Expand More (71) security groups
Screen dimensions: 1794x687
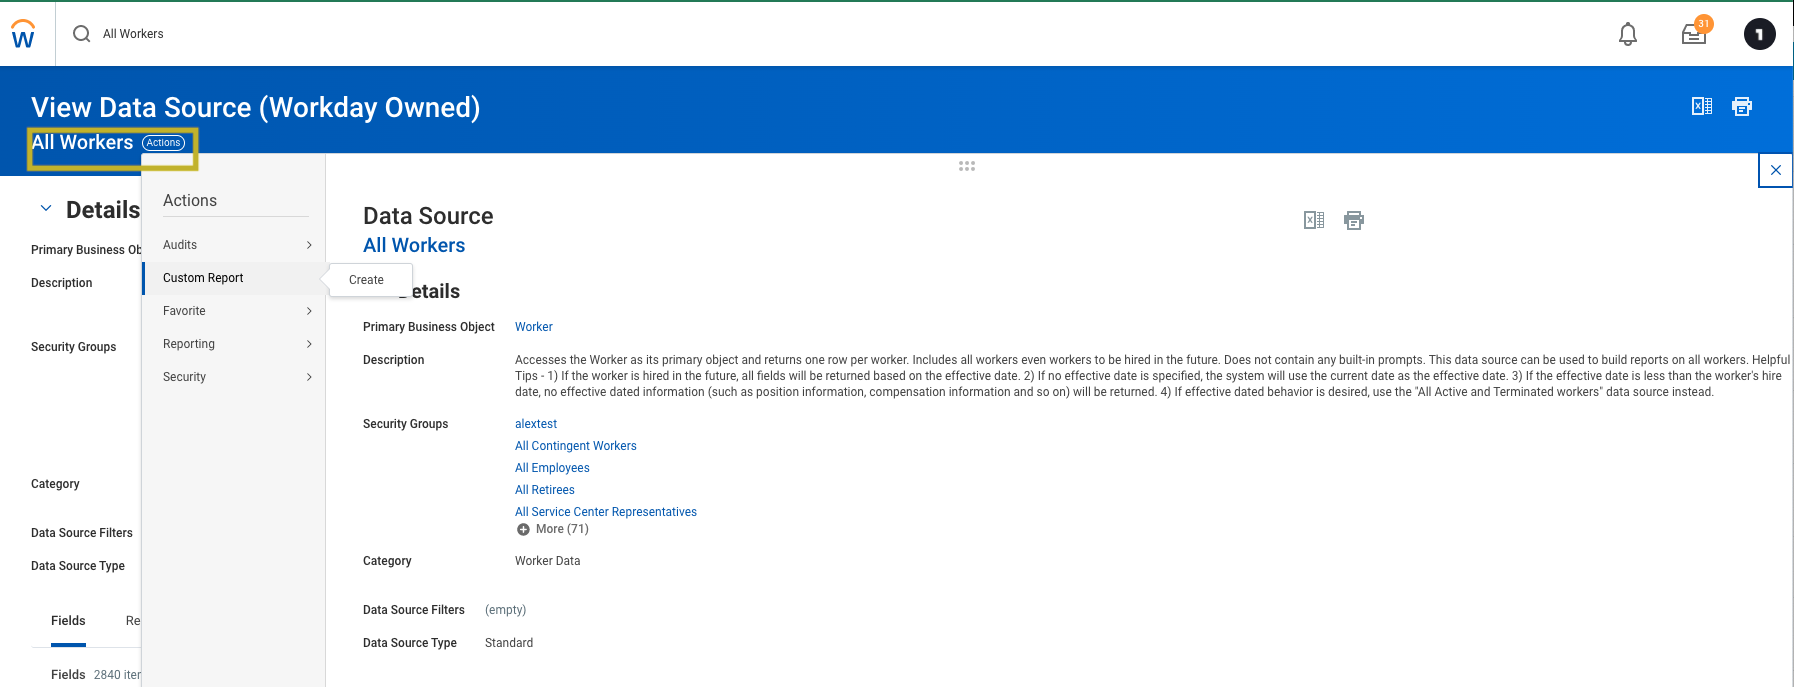click(x=552, y=529)
